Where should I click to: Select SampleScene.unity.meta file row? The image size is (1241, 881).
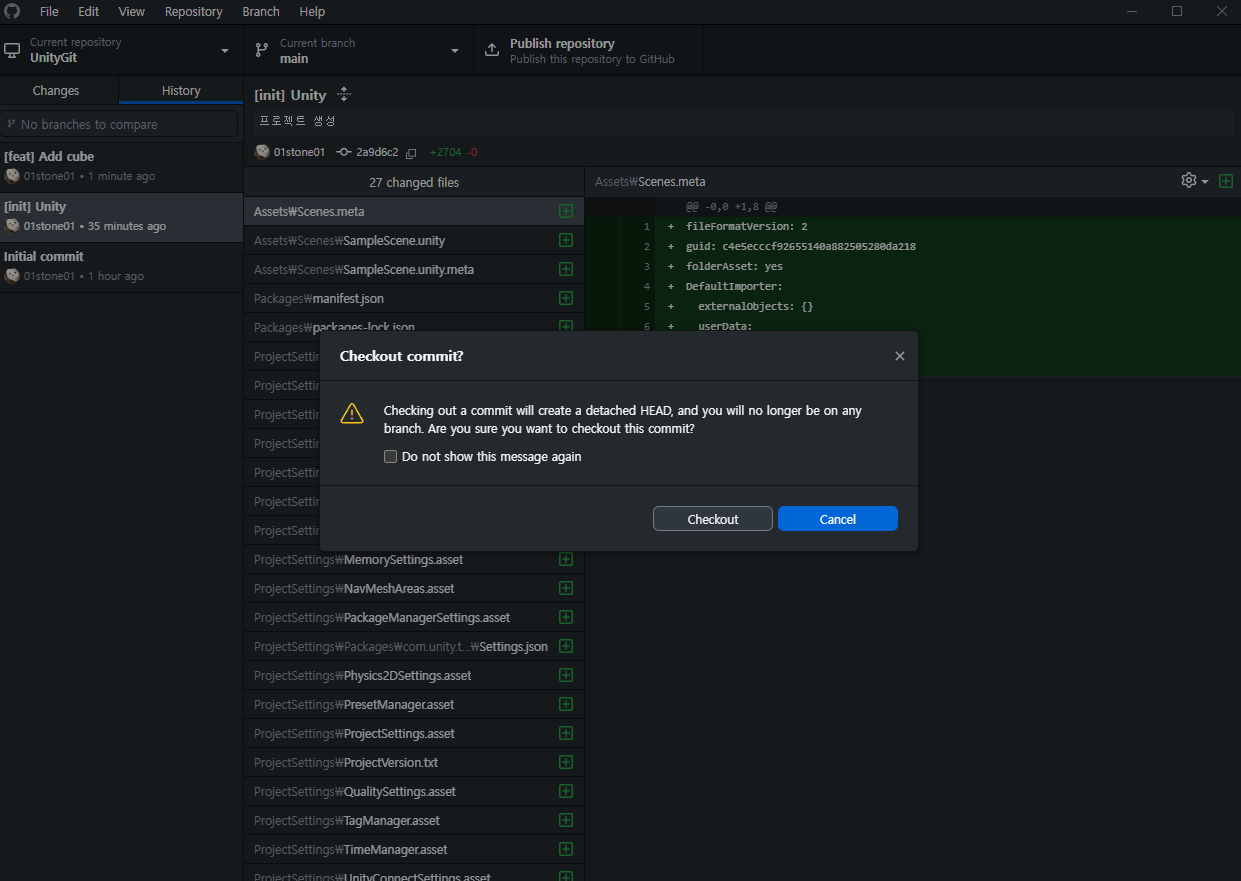[414, 269]
